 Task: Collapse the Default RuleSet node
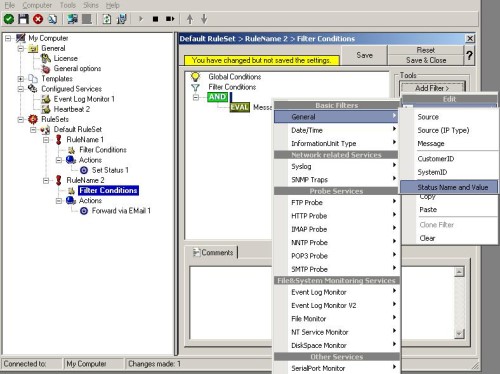point(33,130)
